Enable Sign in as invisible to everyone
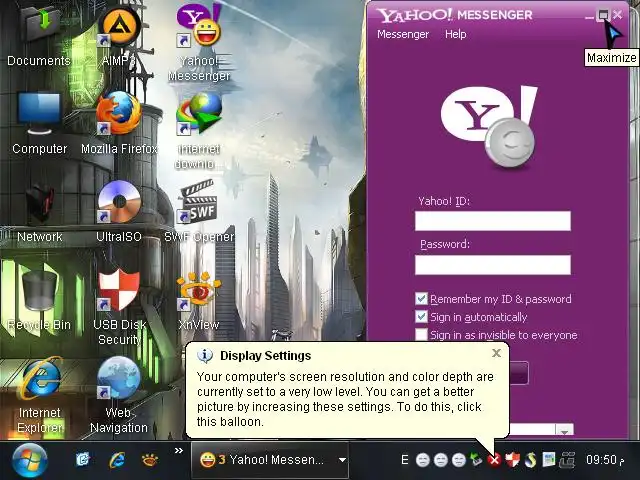 [421, 335]
